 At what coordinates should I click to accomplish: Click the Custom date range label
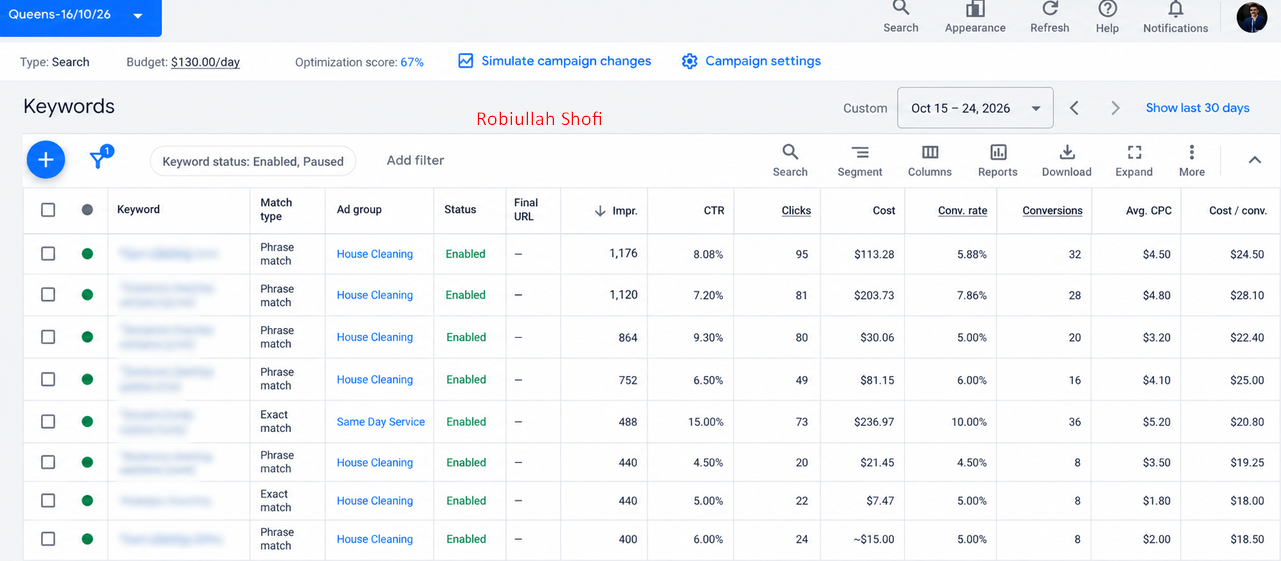tap(865, 108)
